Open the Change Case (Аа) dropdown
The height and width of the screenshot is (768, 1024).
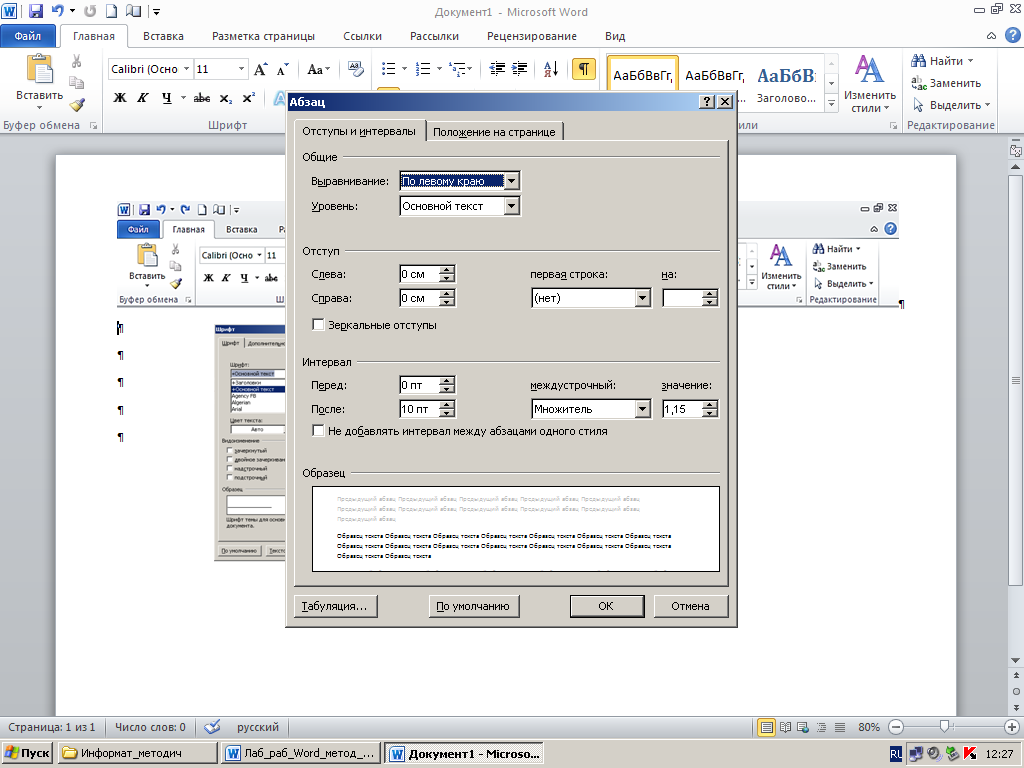(319, 69)
